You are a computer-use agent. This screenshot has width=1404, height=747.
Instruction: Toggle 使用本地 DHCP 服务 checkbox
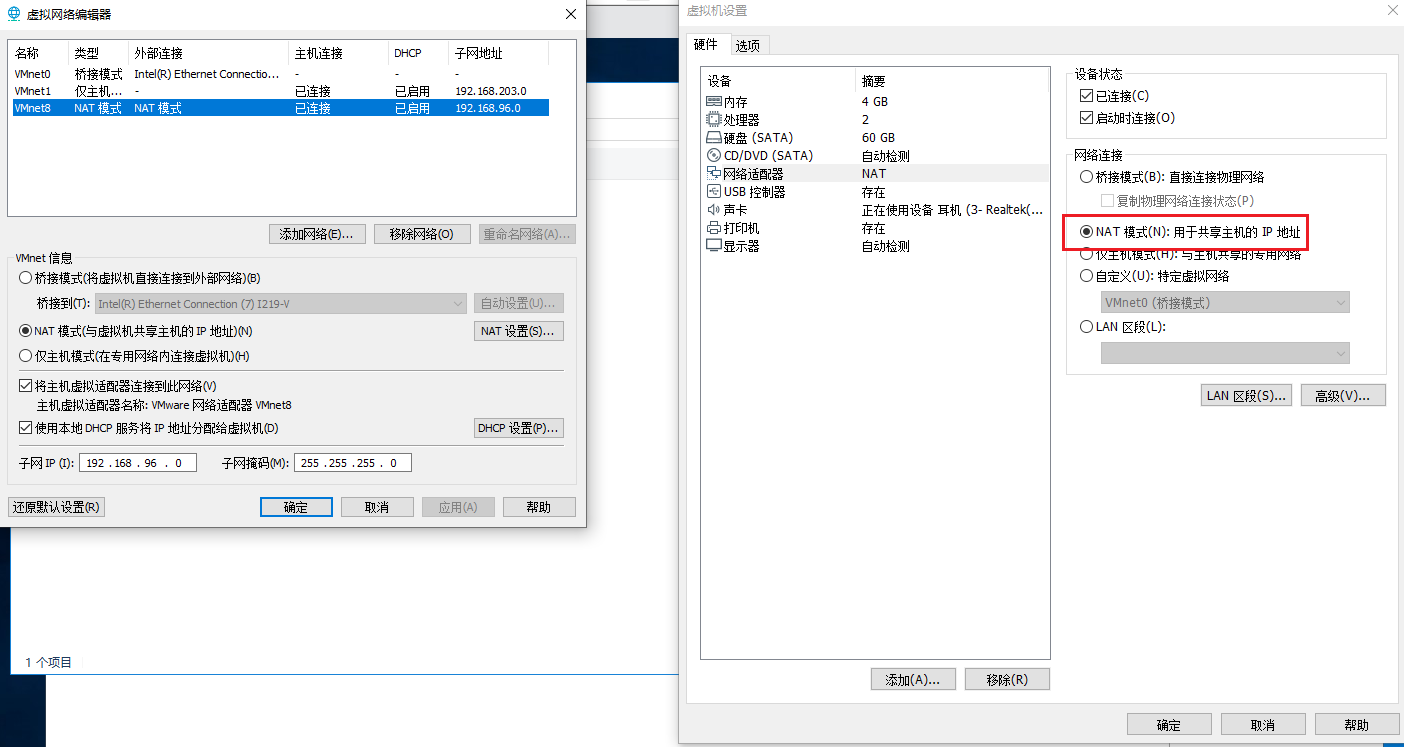point(26,428)
